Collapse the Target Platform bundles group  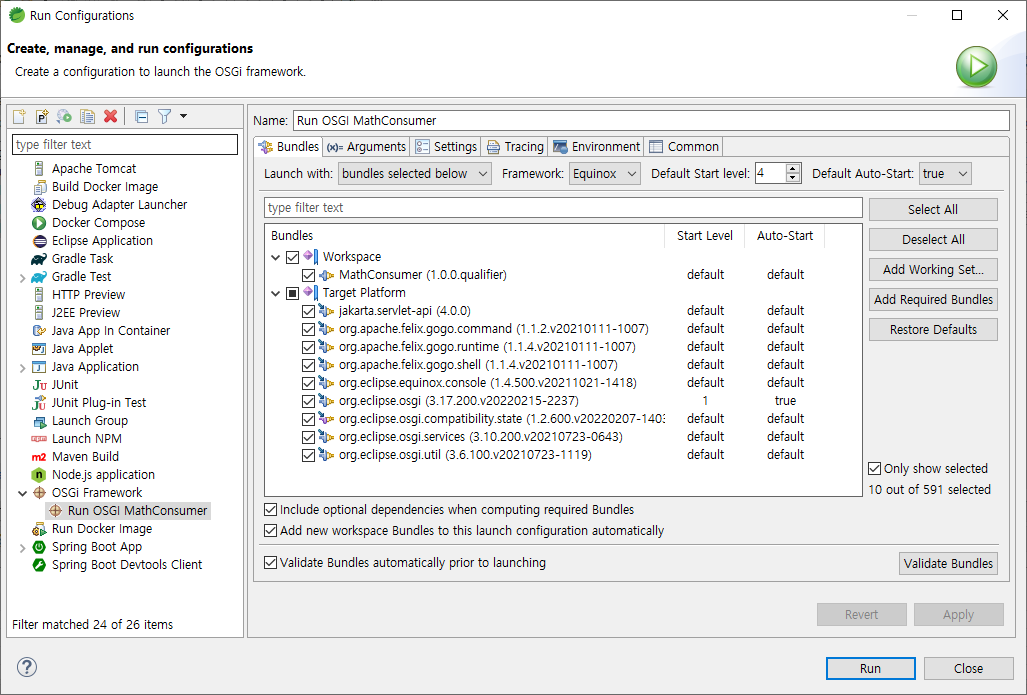tap(276, 293)
